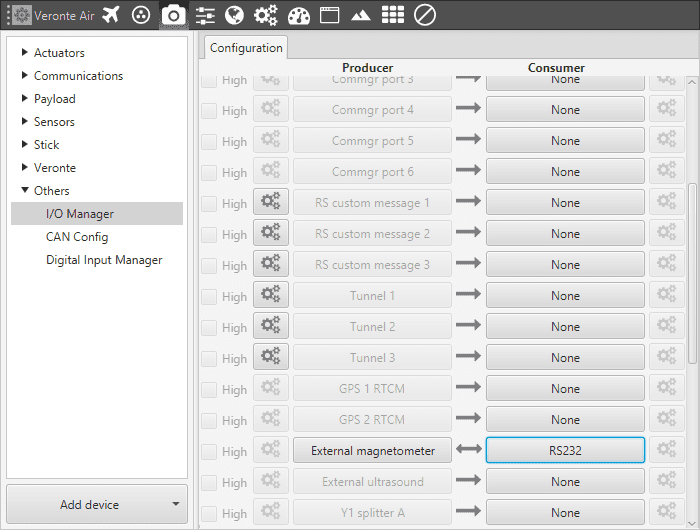Click the Y1 splitter A producer field
Image resolution: width=700 pixels, height=530 pixels.
pyautogui.click(x=372, y=512)
